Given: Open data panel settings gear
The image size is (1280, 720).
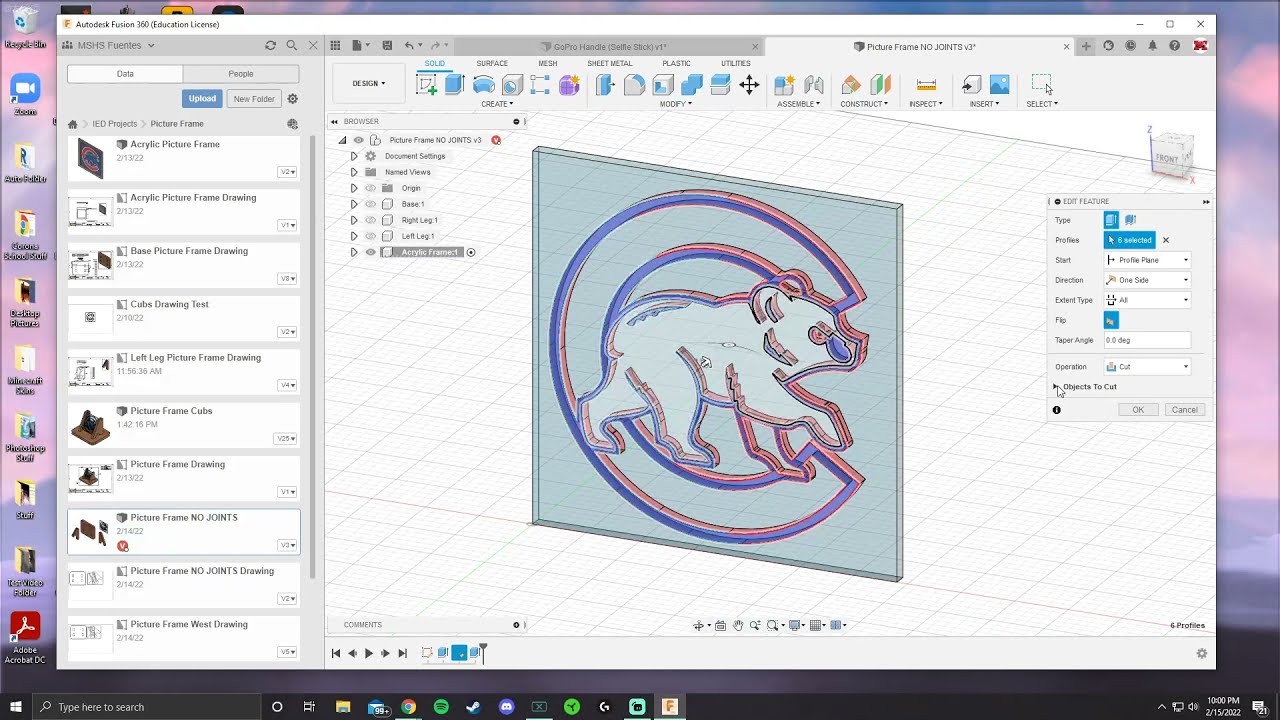Looking at the screenshot, I should click(x=292, y=99).
